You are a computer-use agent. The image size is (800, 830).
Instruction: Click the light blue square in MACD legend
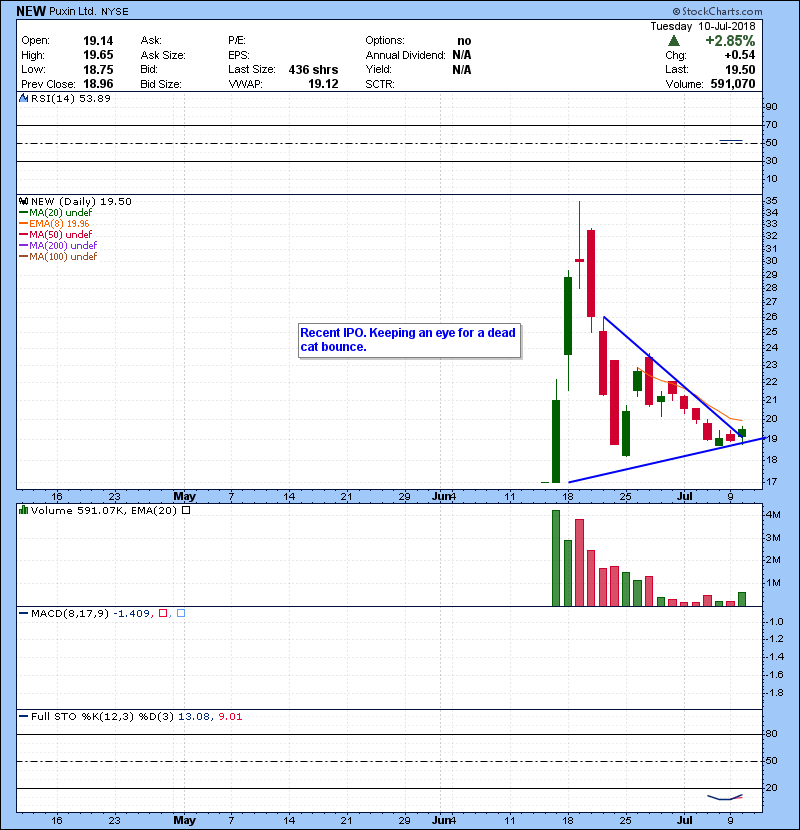click(180, 613)
